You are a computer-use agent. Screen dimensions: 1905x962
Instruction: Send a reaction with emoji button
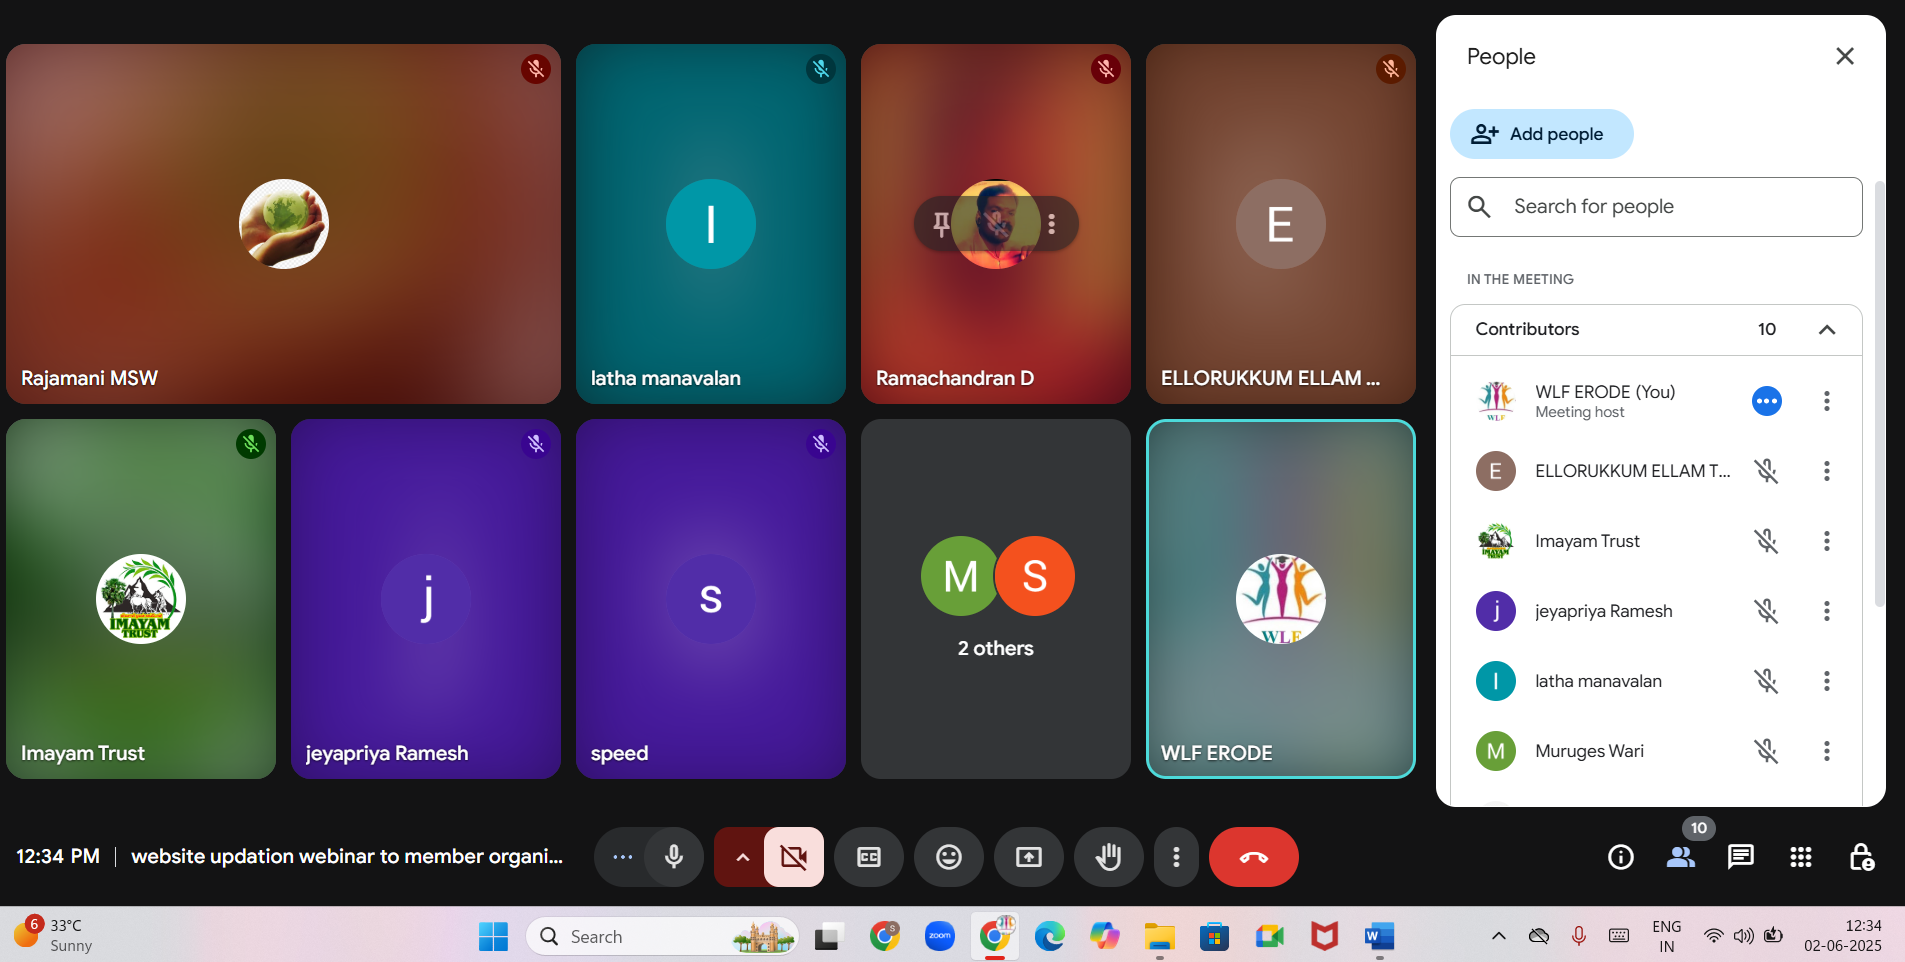tap(949, 857)
